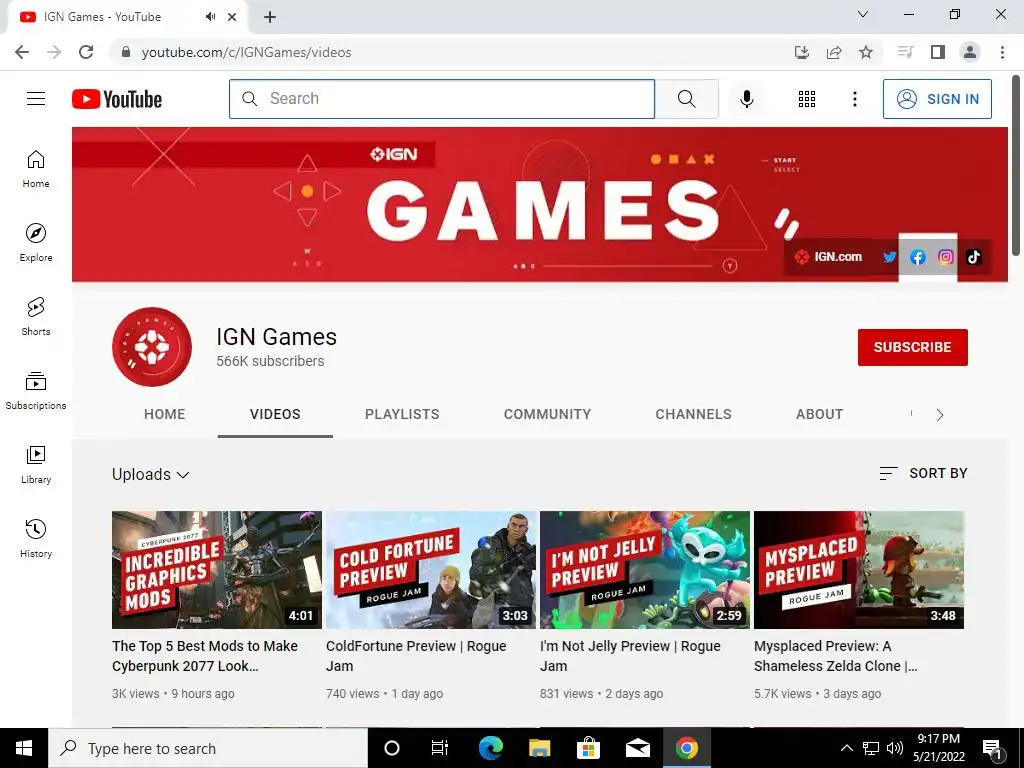Open Explore in sidebar
Image resolution: width=1024 pixels, height=768 pixels.
tap(36, 242)
